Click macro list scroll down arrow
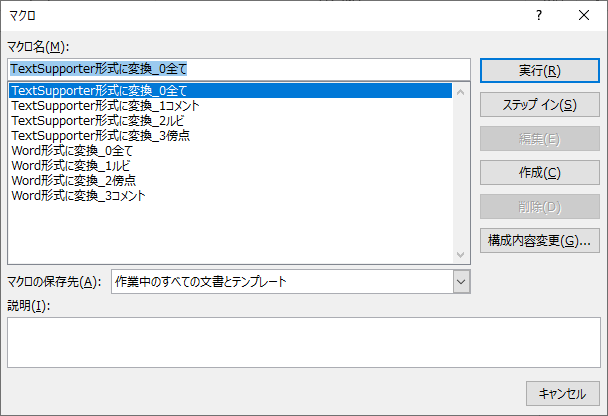The width and height of the screenshot is (608, 416). point(461,255)
